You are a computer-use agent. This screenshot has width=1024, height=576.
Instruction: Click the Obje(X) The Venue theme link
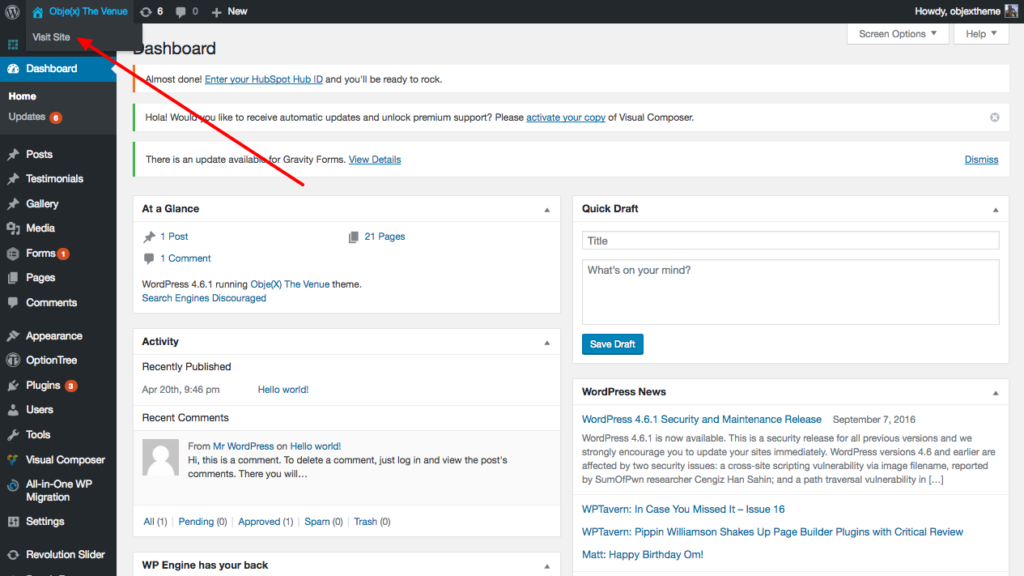pyautogui.click(x=290, y=284)
